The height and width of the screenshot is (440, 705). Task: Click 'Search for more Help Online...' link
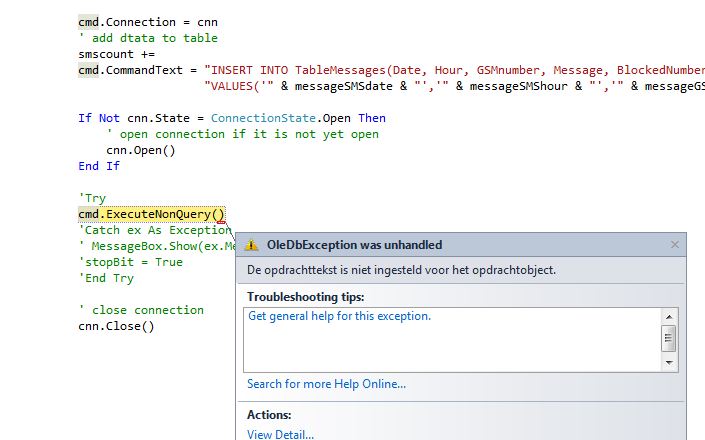click(326, 384)
